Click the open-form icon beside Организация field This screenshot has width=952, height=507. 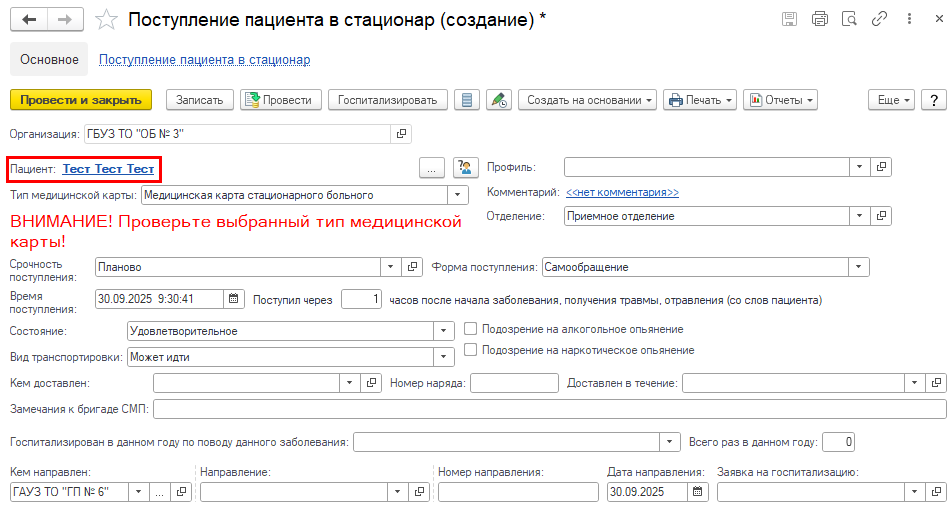401,133
